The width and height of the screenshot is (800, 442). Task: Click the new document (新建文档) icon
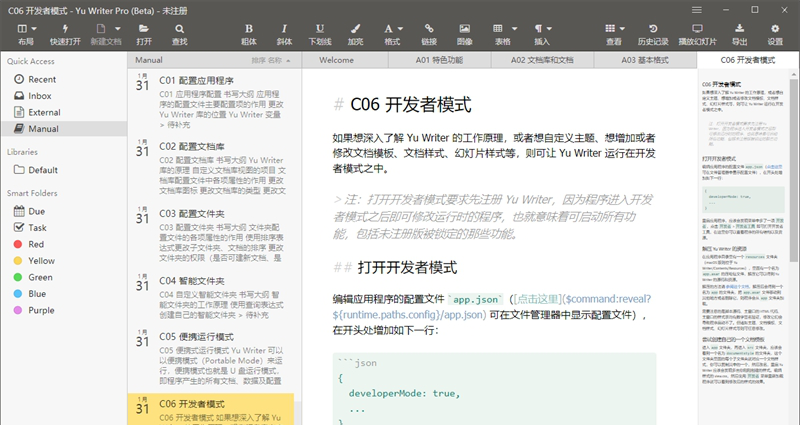point(101,29)
